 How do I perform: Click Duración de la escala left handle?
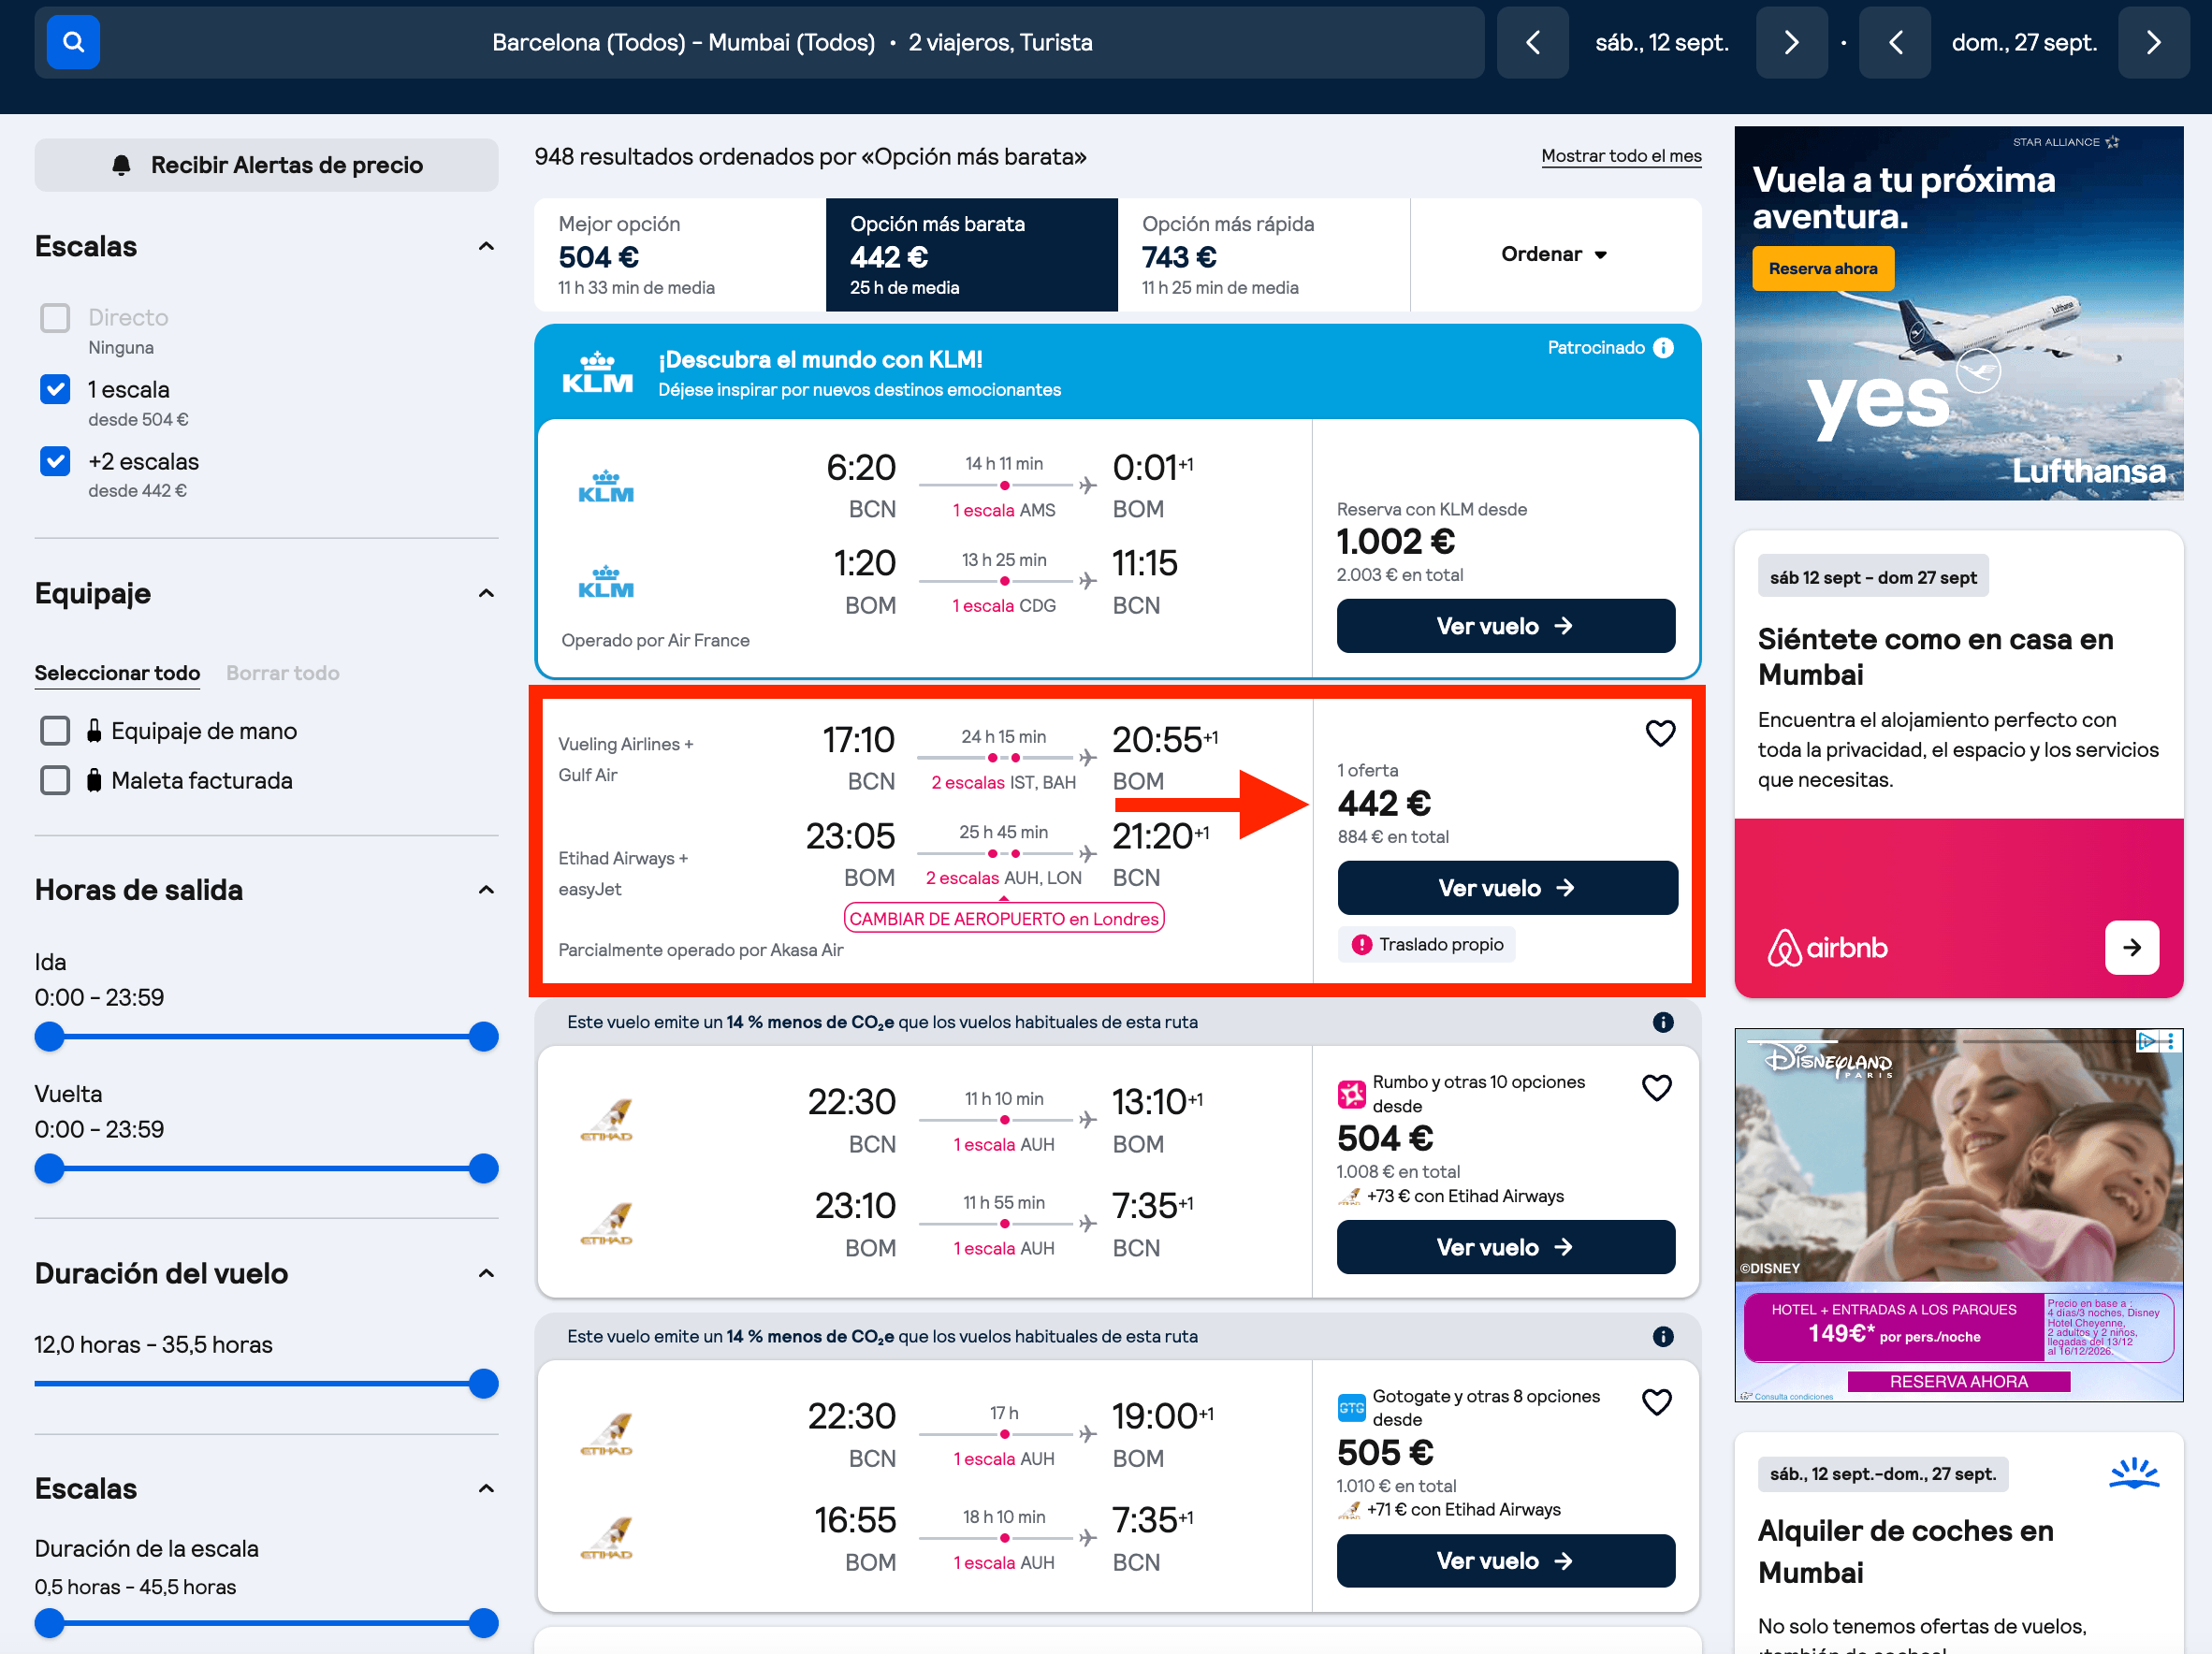(x=49, y=1623)
